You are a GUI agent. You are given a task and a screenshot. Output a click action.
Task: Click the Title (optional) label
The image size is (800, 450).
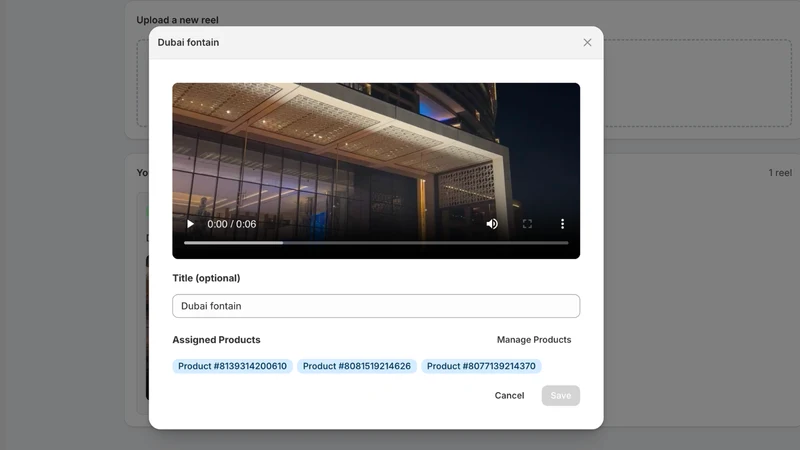206,278
